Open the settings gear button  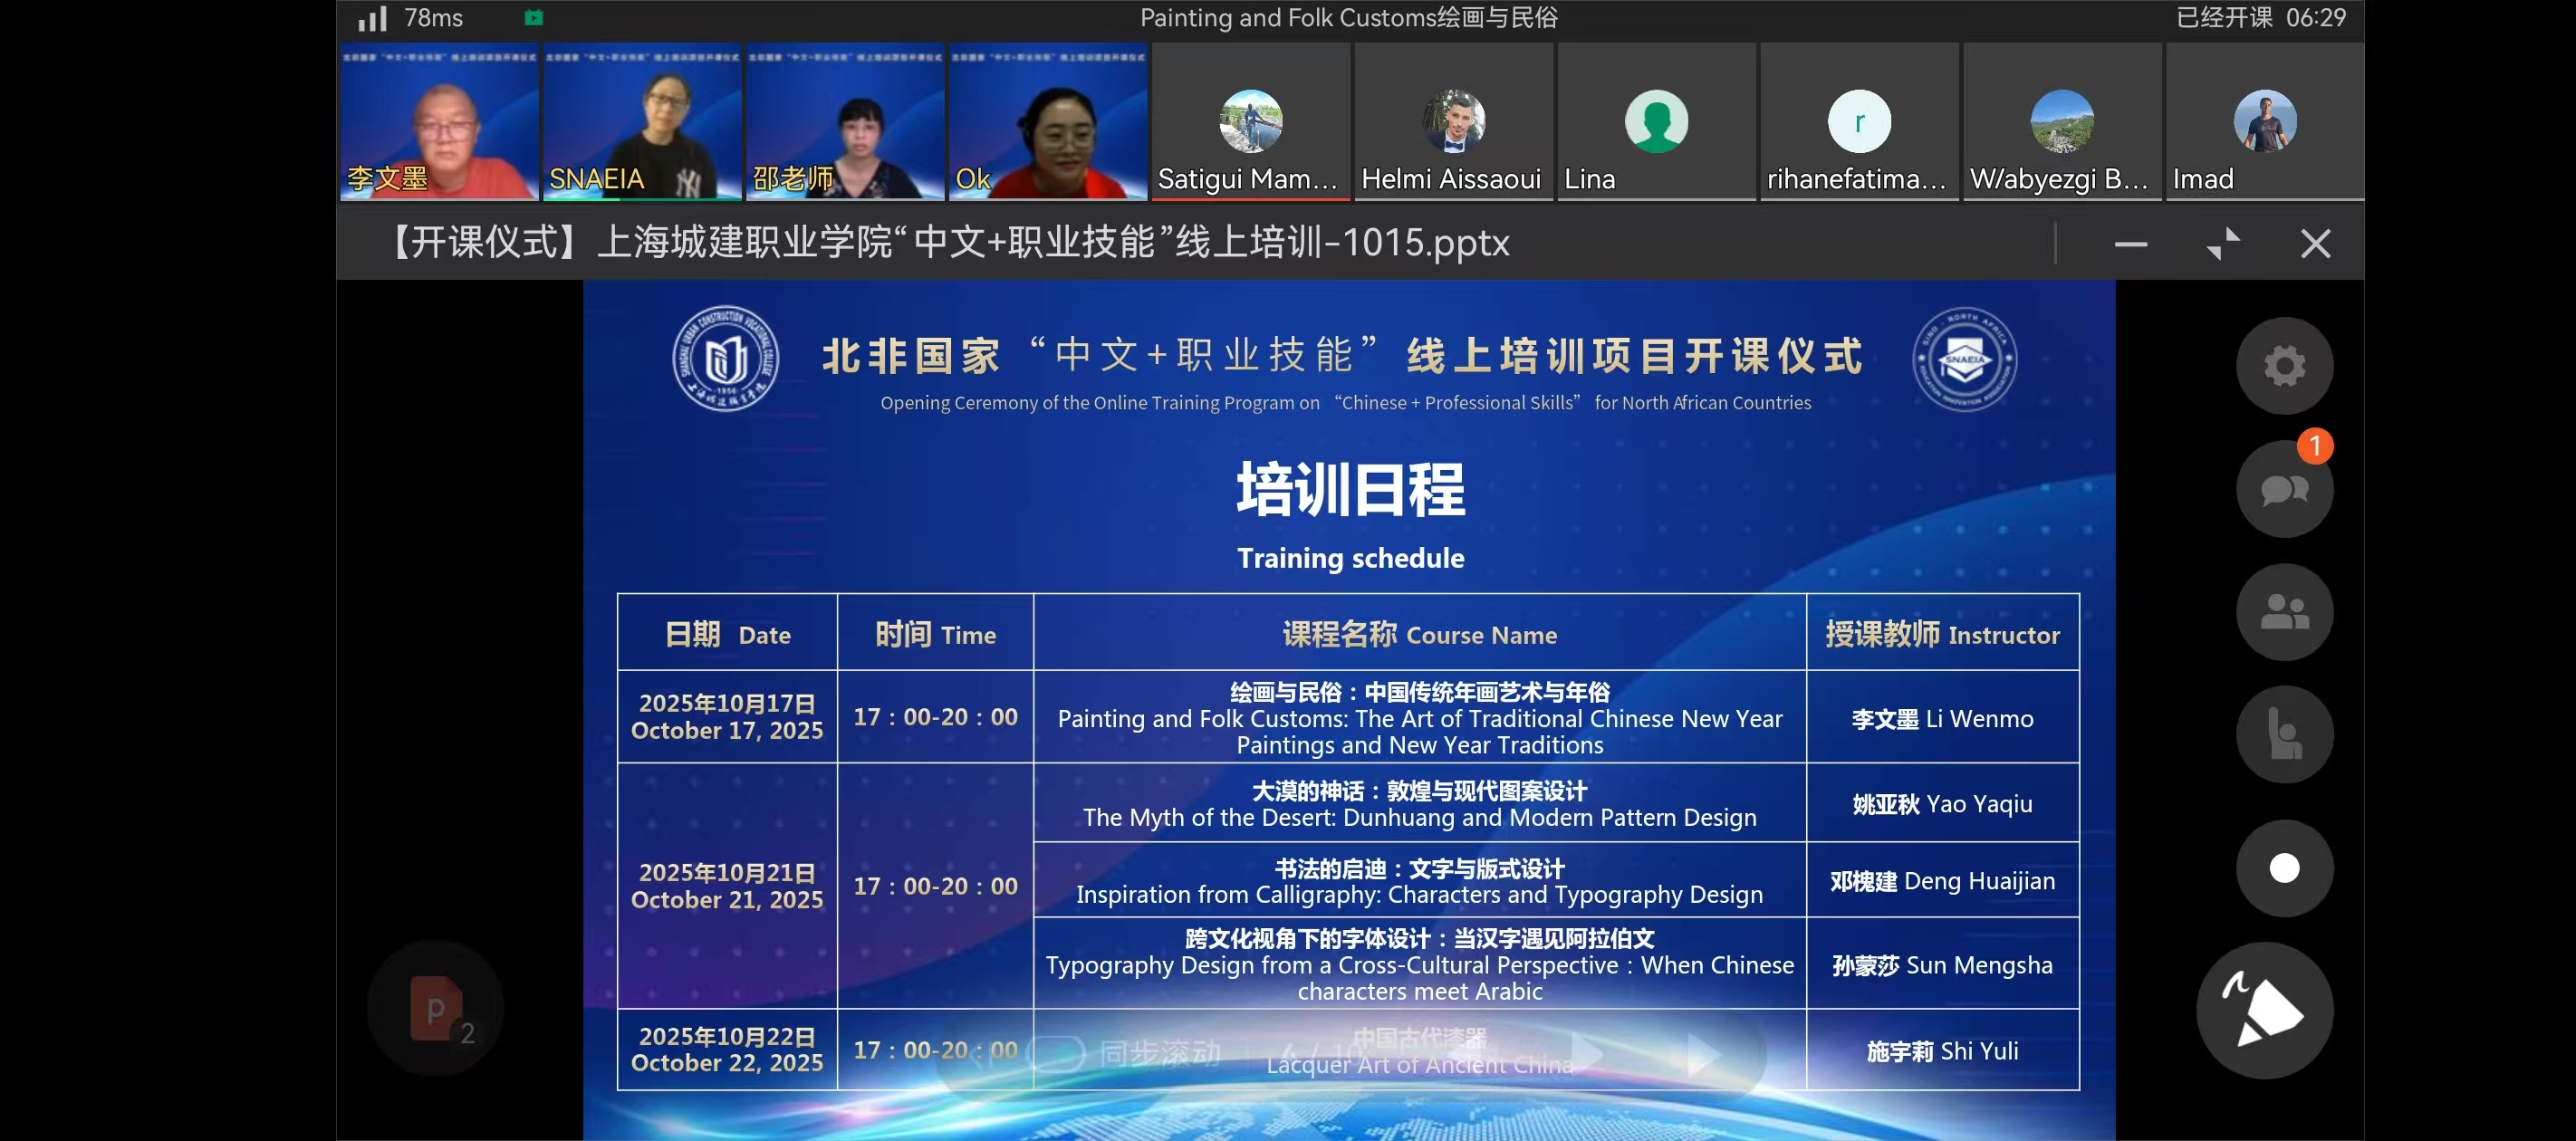click(2284, 366)
